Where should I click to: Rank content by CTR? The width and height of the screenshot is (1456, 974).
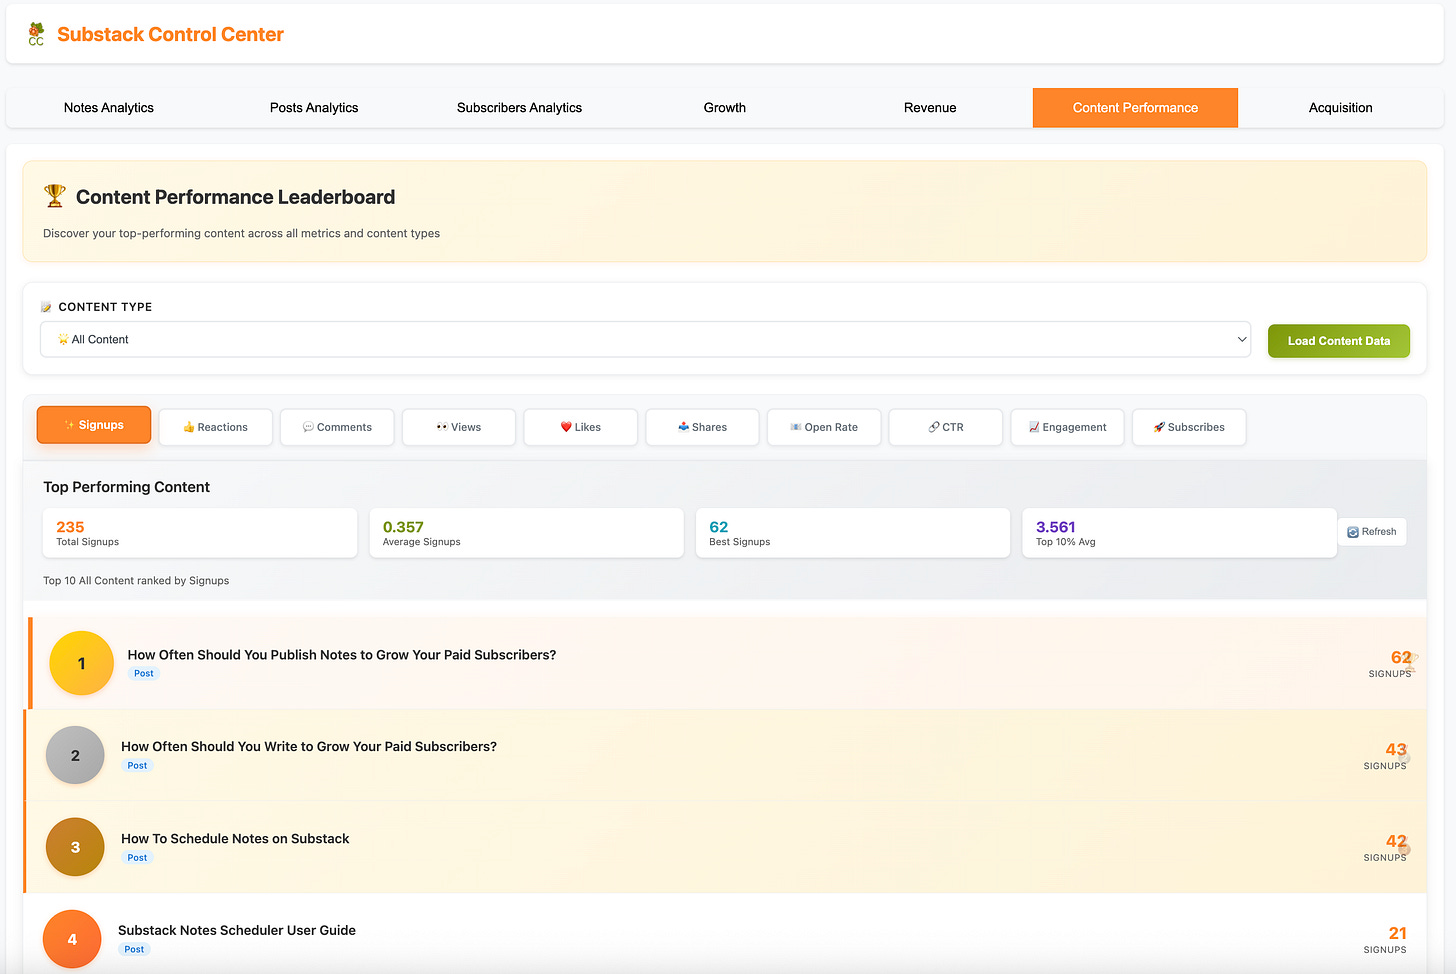click(x=946, y=427)
